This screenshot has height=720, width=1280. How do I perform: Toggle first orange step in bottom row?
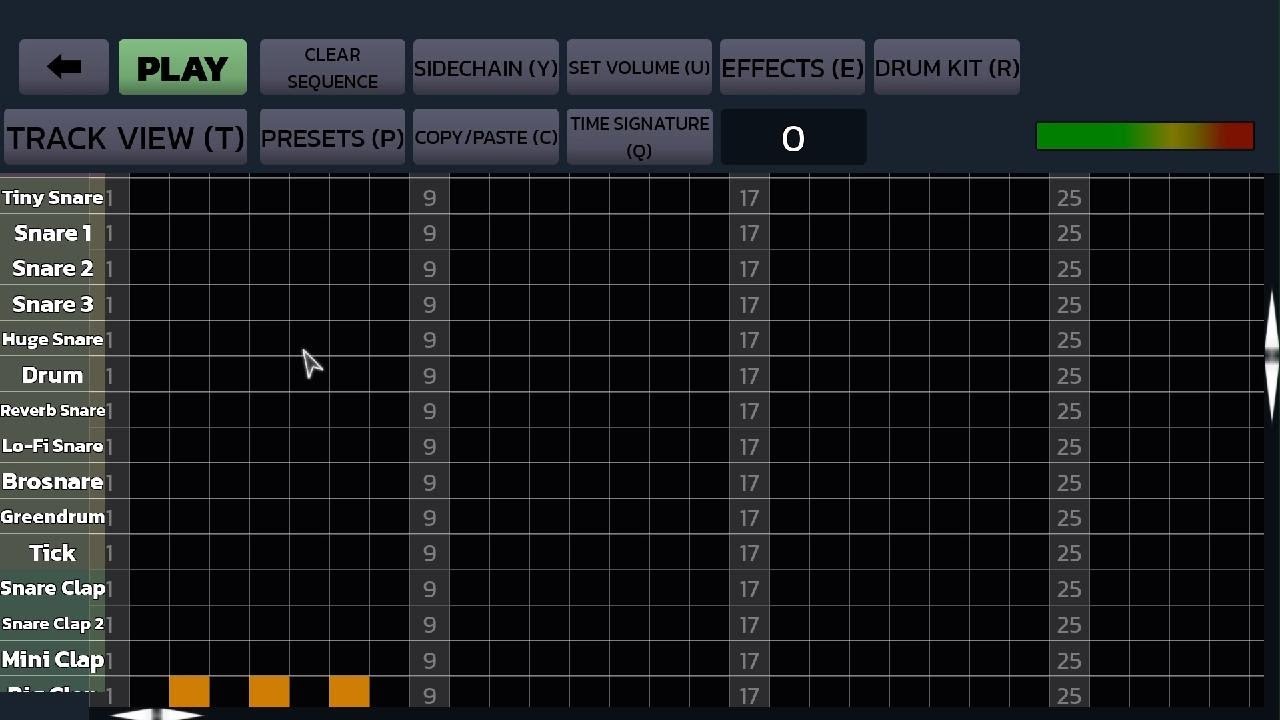click(189, 692)
